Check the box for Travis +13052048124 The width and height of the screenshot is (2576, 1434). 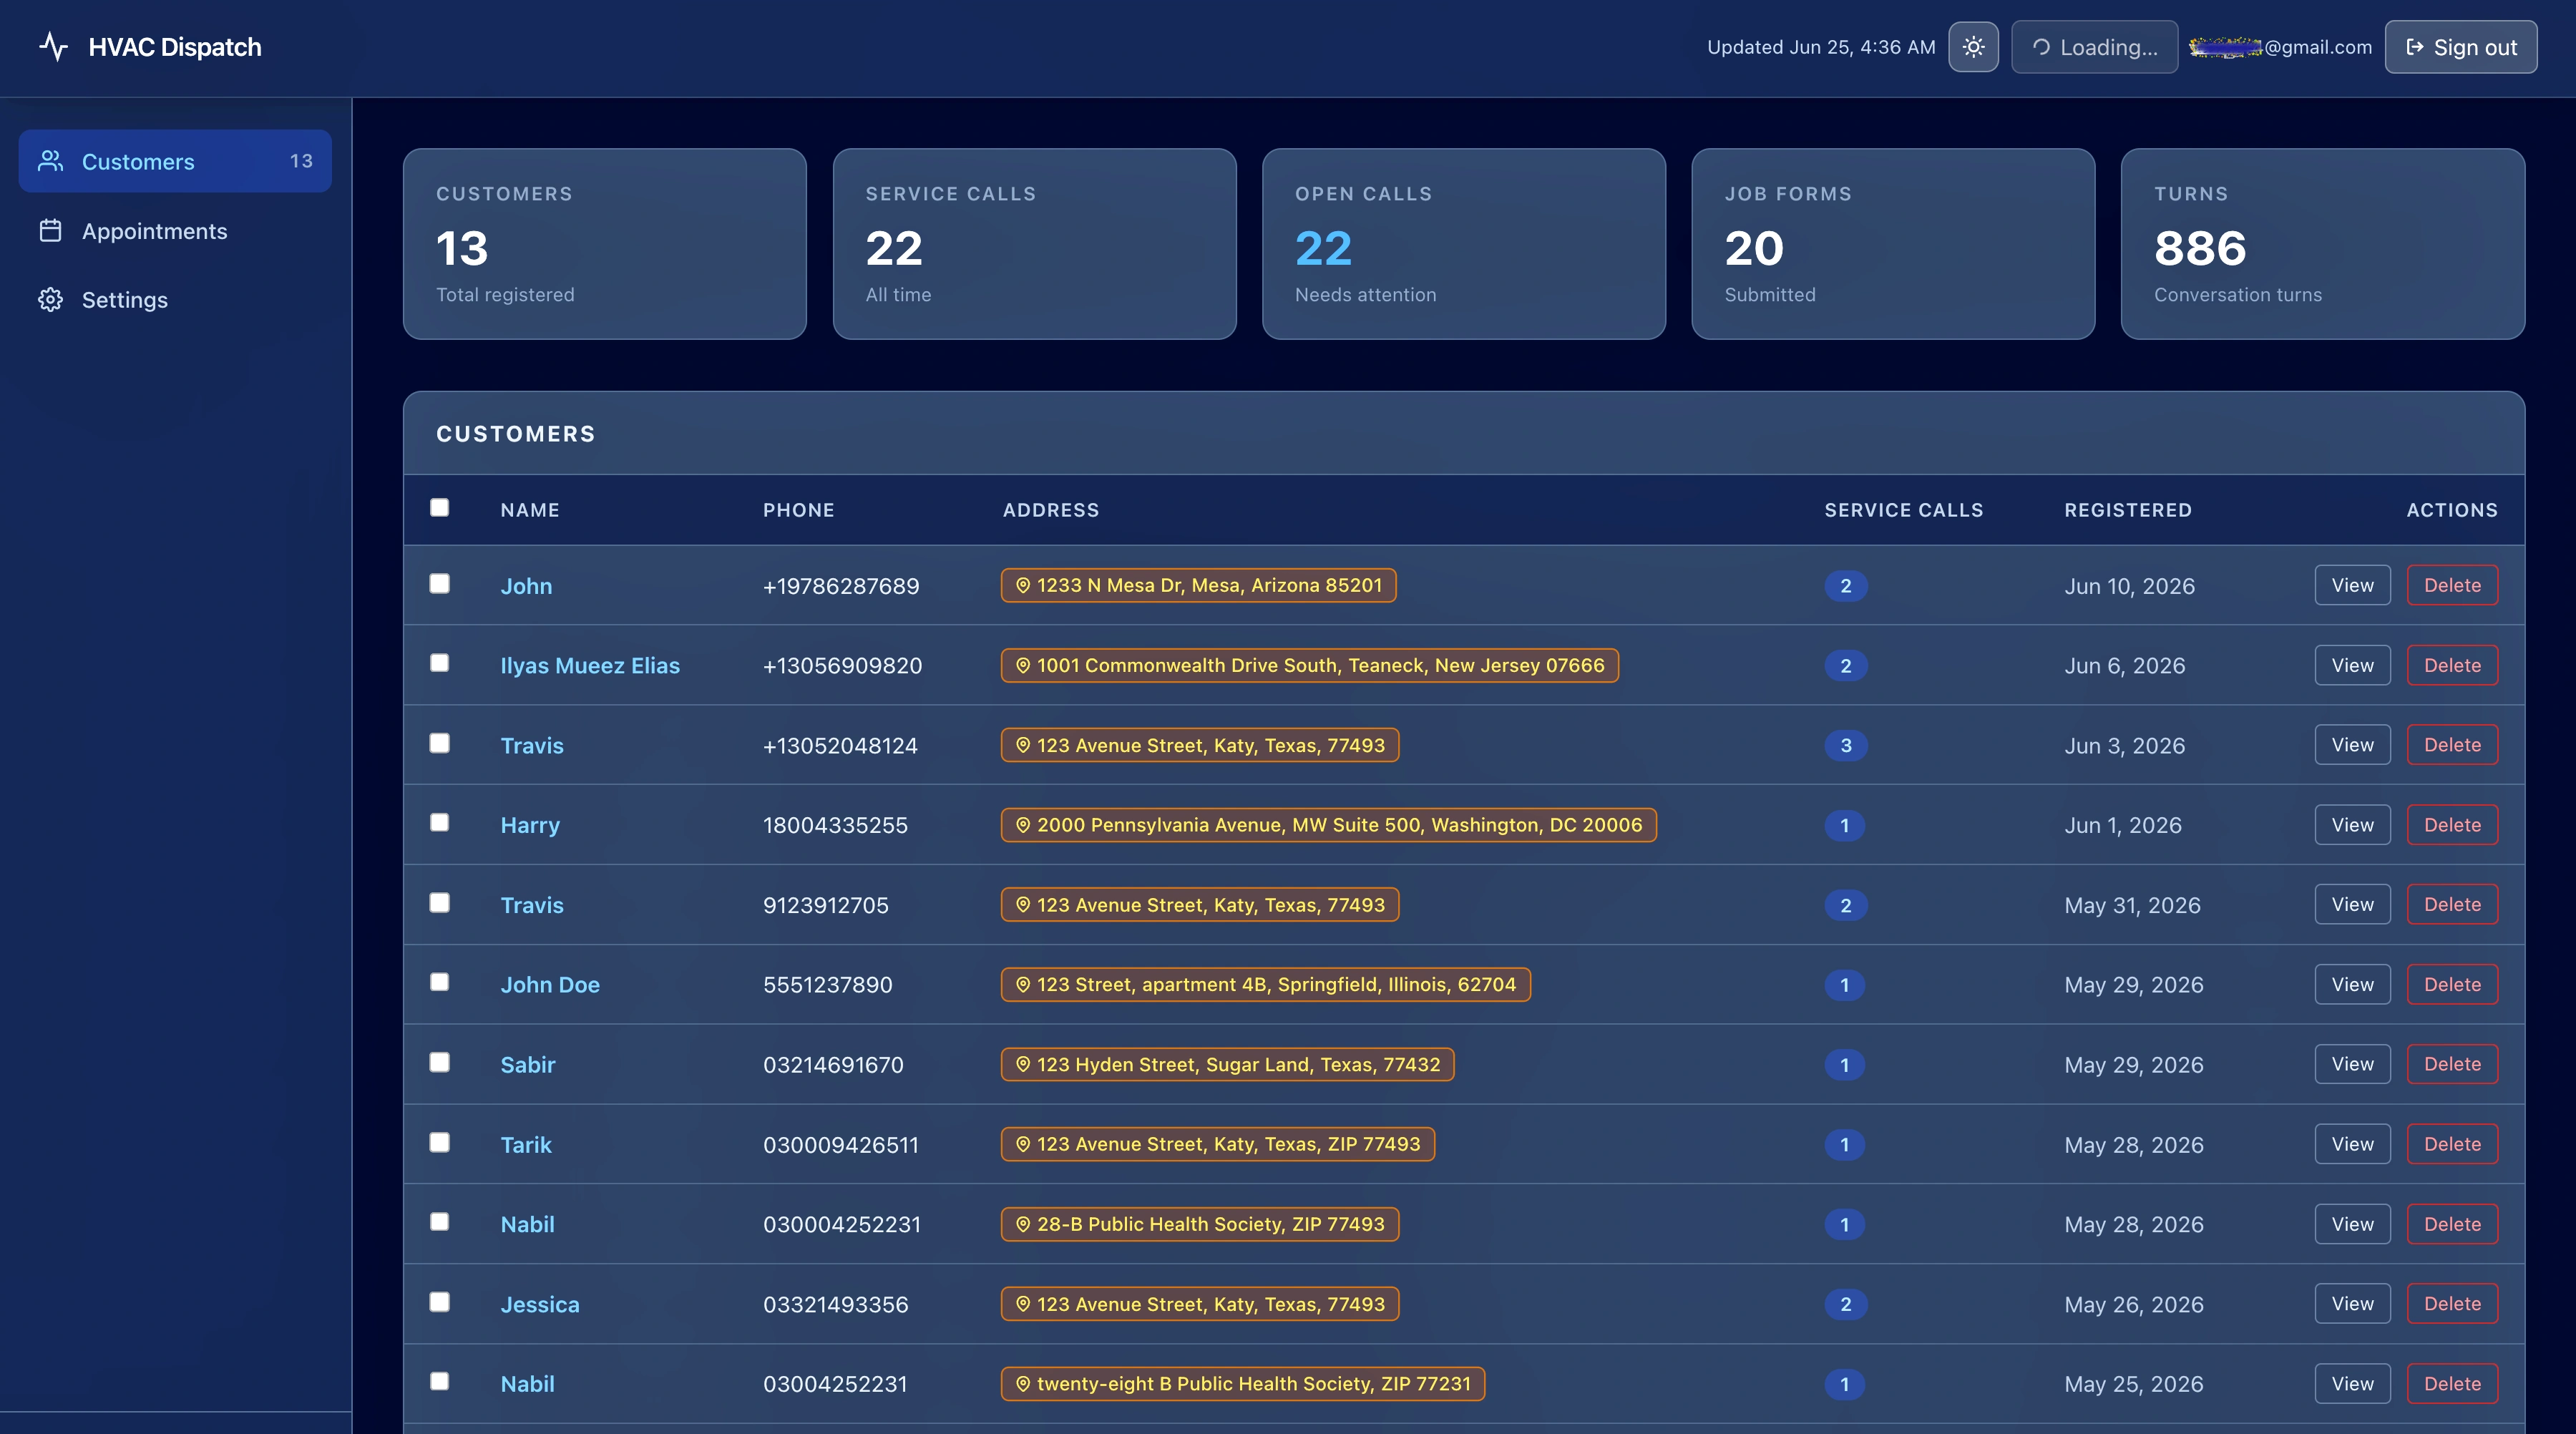tap(439, 743)
